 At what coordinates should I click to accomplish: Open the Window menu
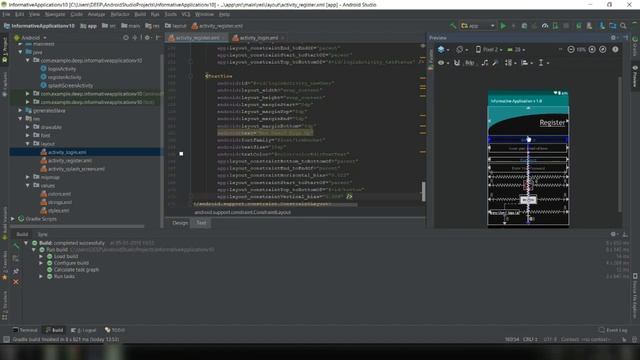coord(204,14)
